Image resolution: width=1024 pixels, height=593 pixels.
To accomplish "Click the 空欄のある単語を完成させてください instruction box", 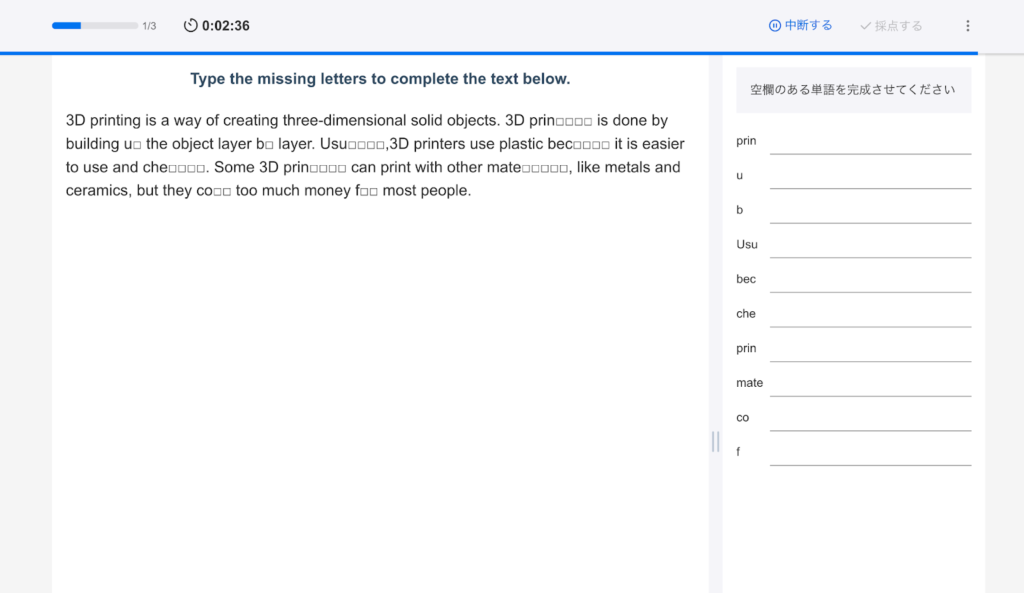I will [x=853, y=90].
